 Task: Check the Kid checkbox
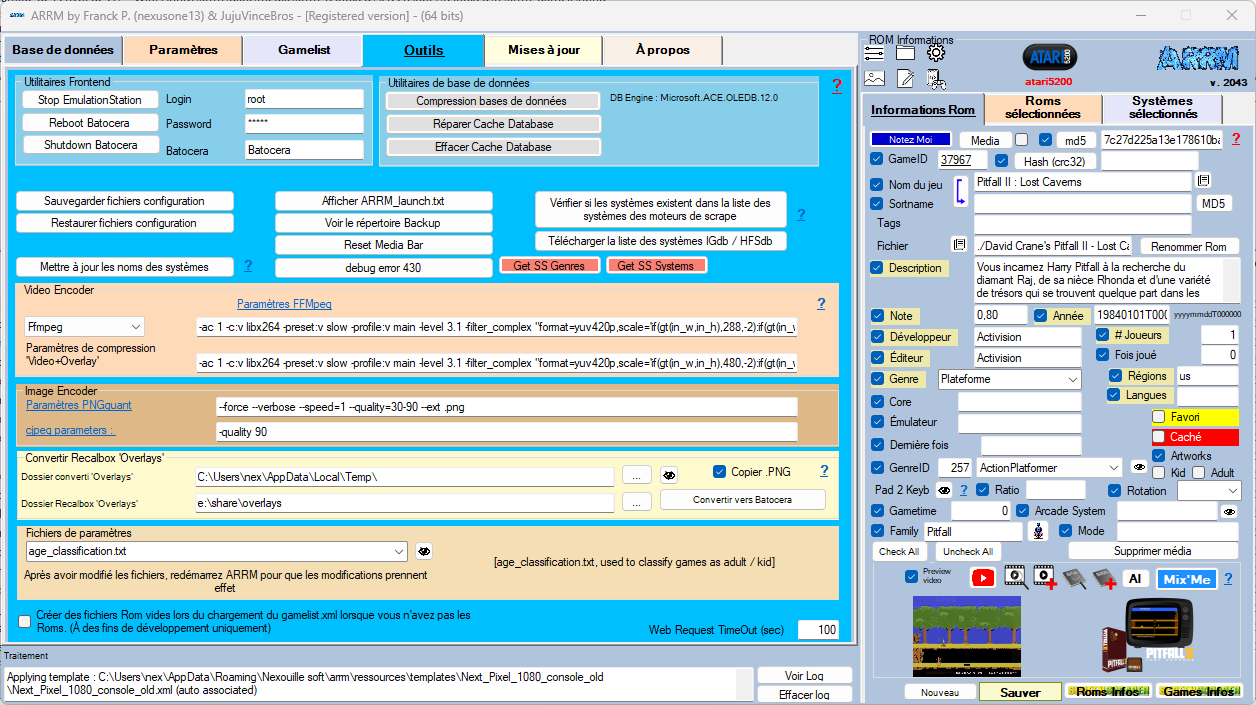coord(1159,473)
